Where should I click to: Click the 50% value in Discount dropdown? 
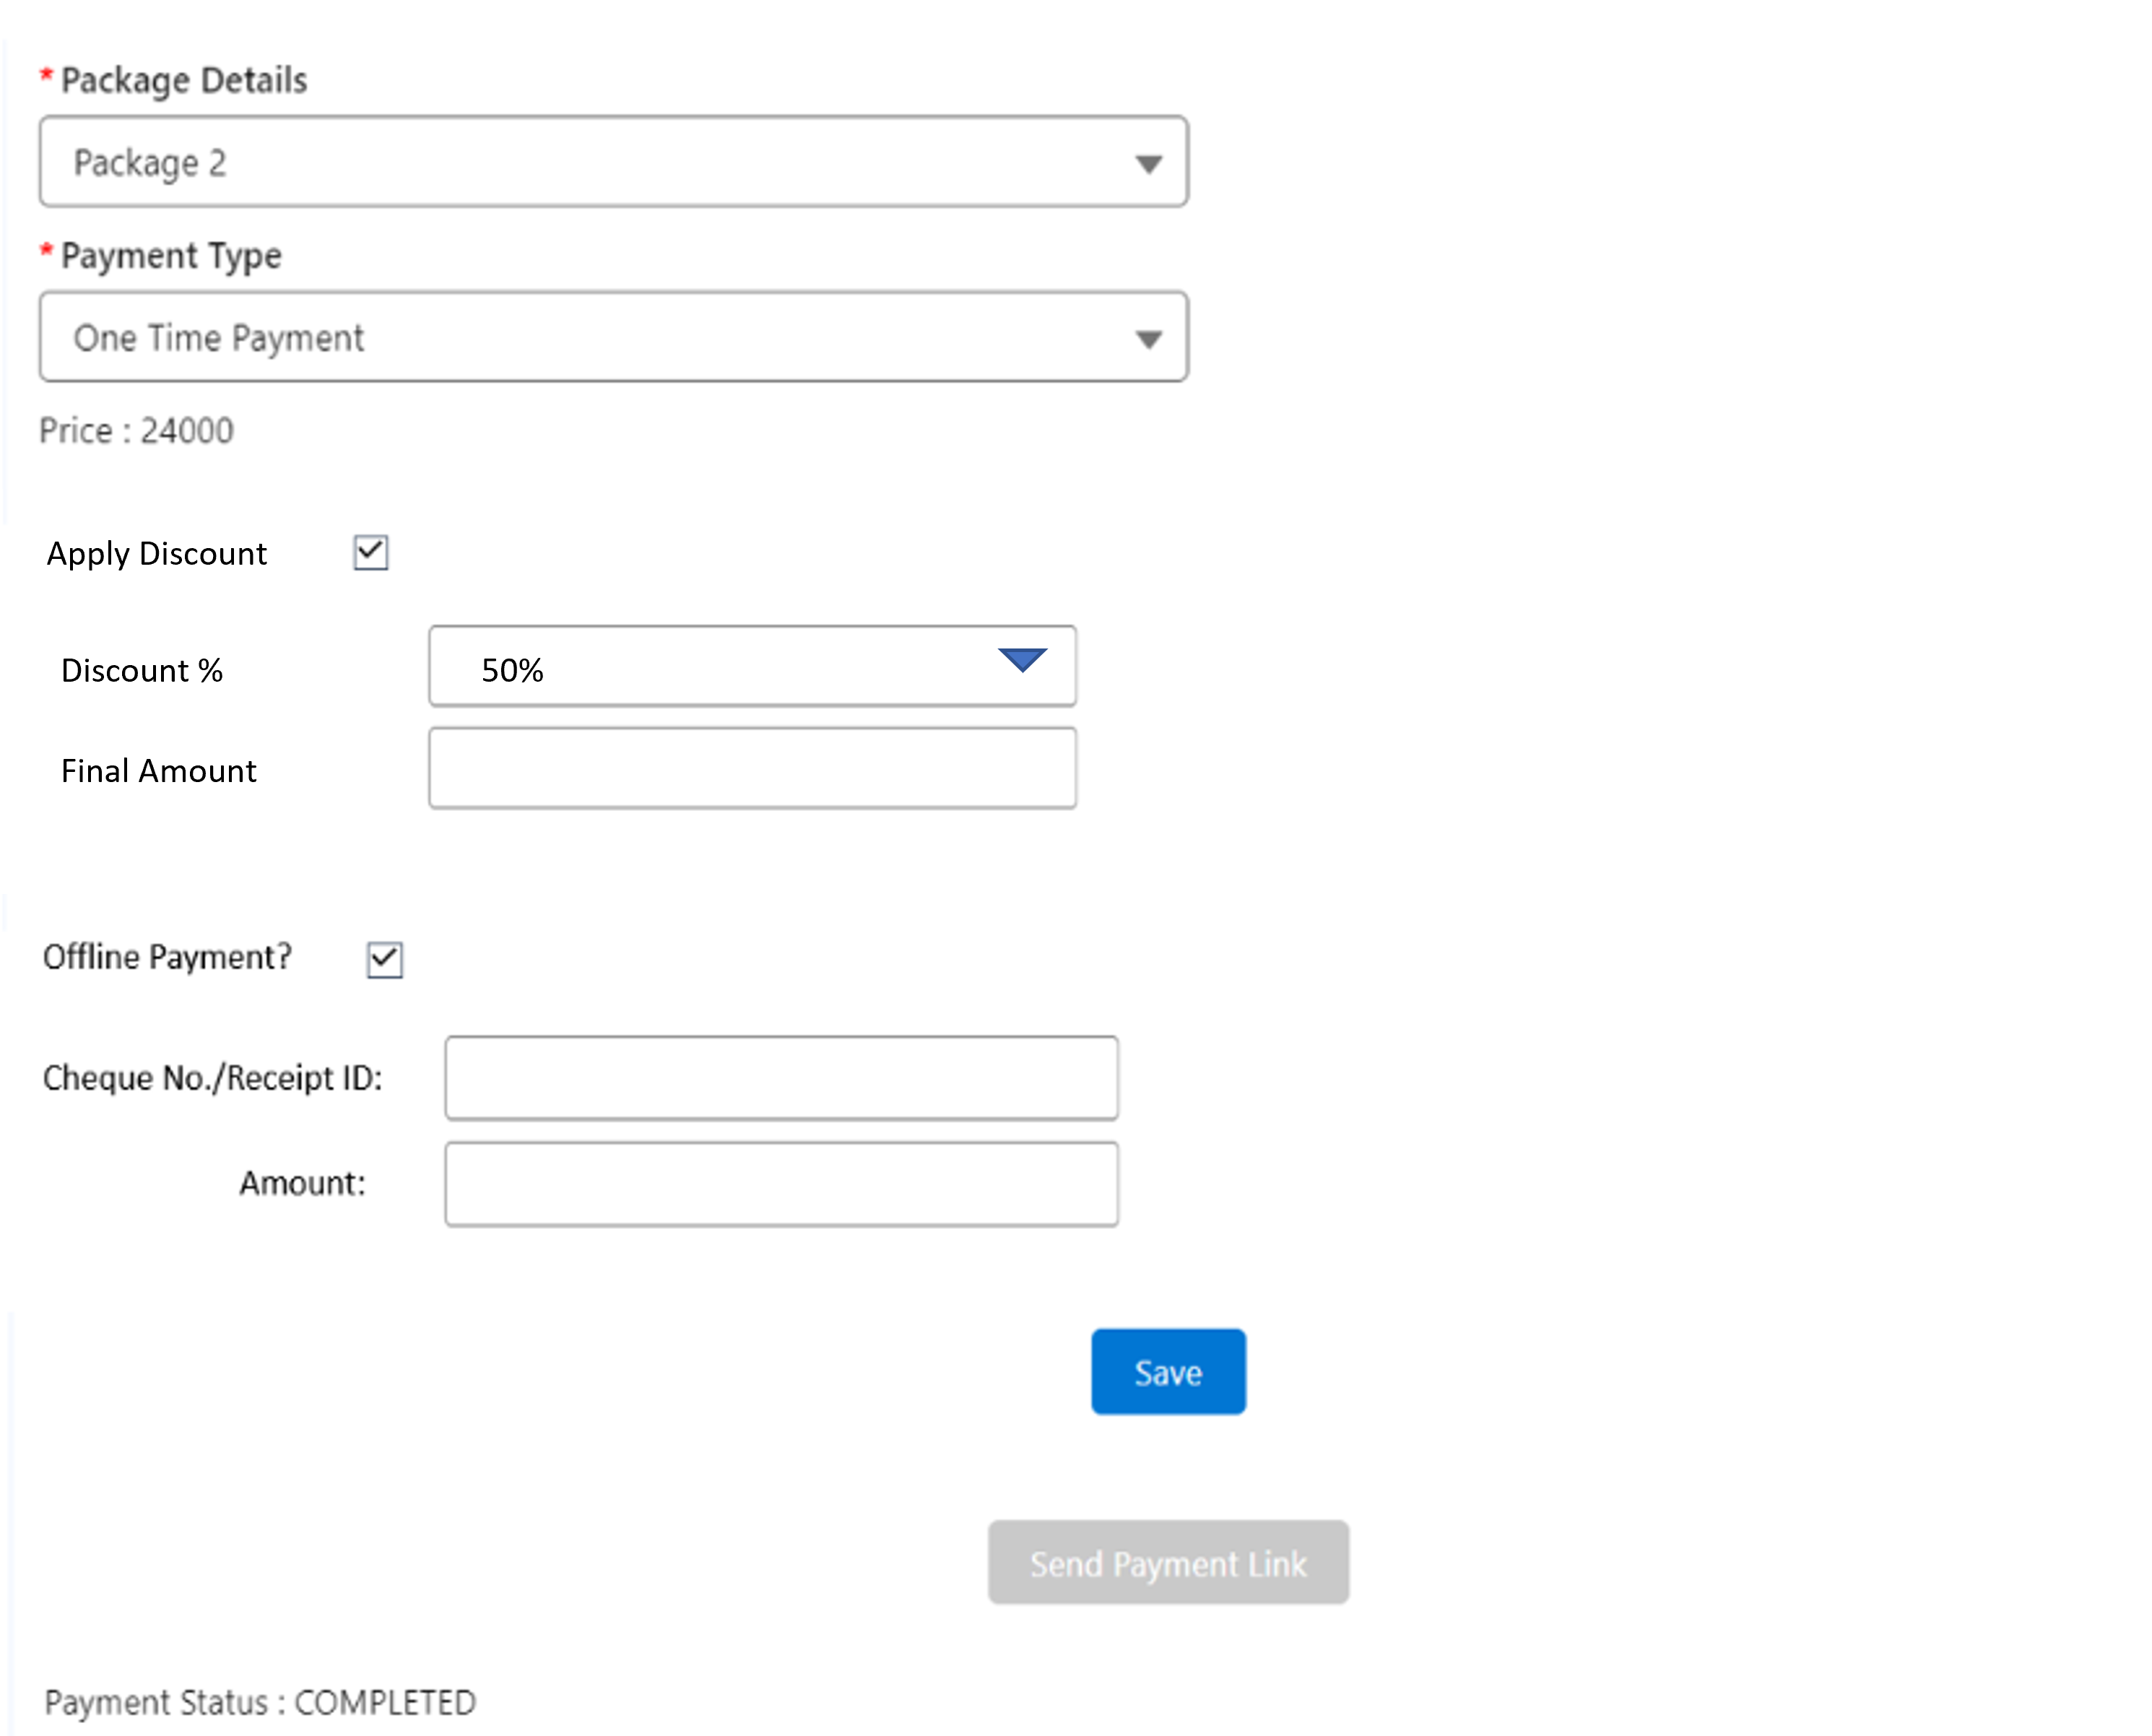512,670
